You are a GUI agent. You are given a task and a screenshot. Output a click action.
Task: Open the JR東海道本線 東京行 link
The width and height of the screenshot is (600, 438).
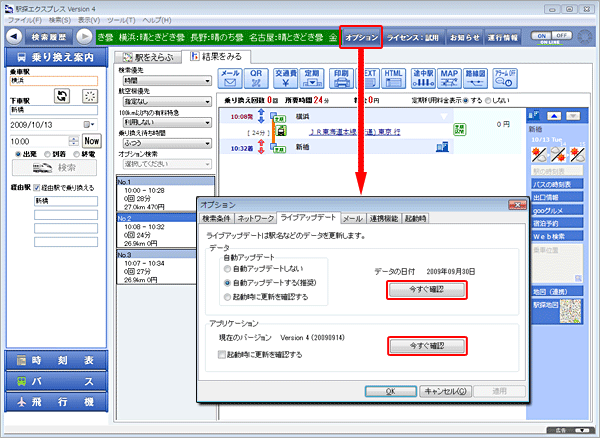355,132
